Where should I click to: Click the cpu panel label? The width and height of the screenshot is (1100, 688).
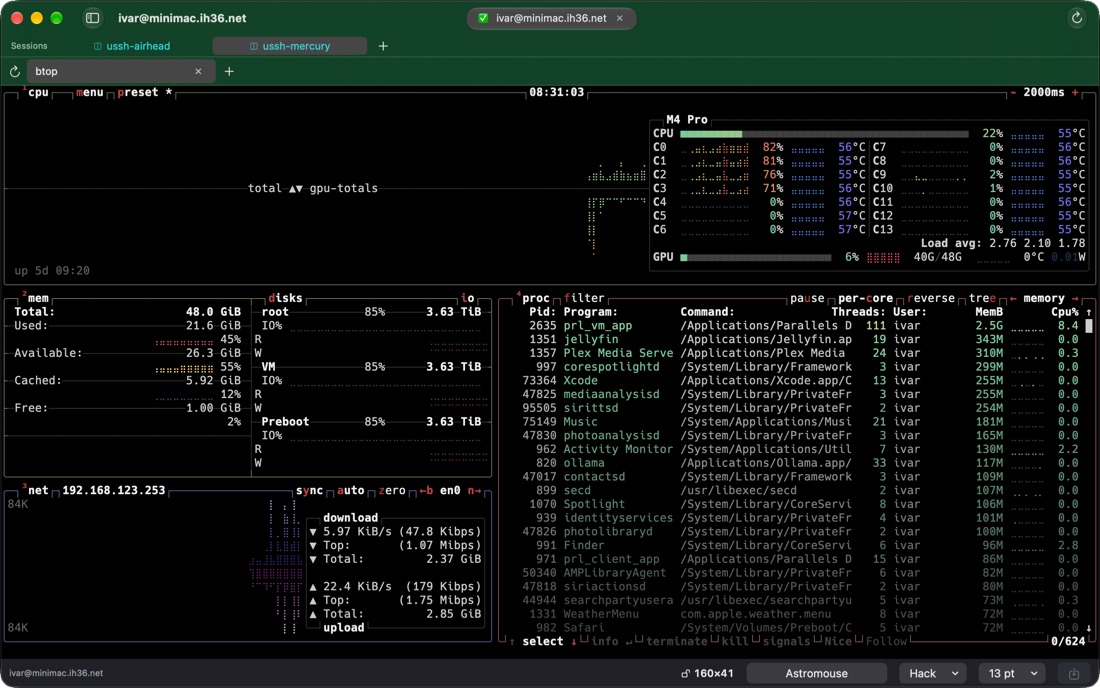click(x=39, y=93)
